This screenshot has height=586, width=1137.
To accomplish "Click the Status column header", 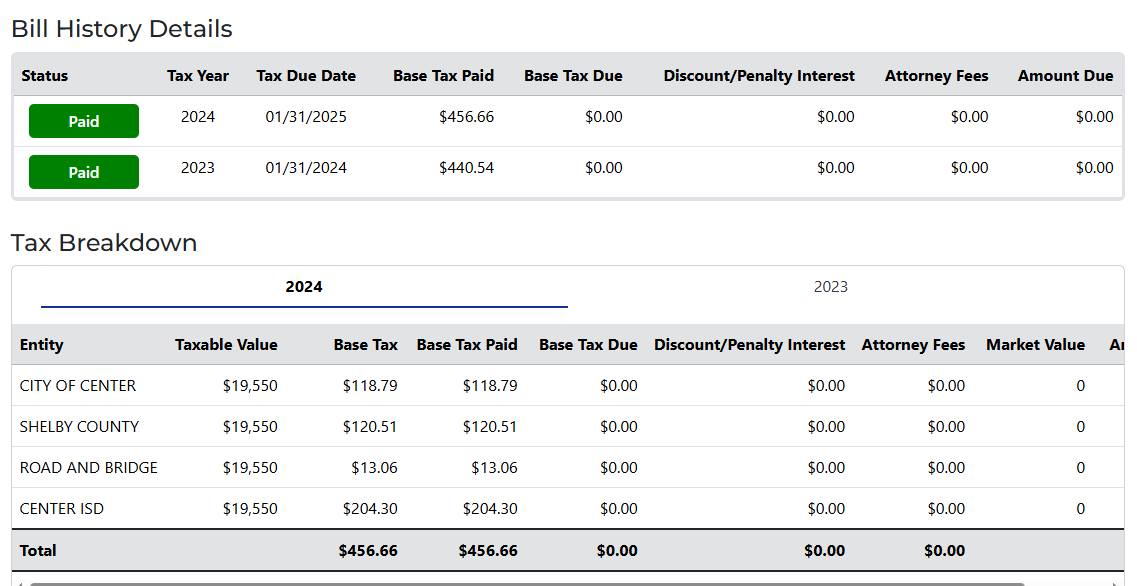I will point(45,76).
